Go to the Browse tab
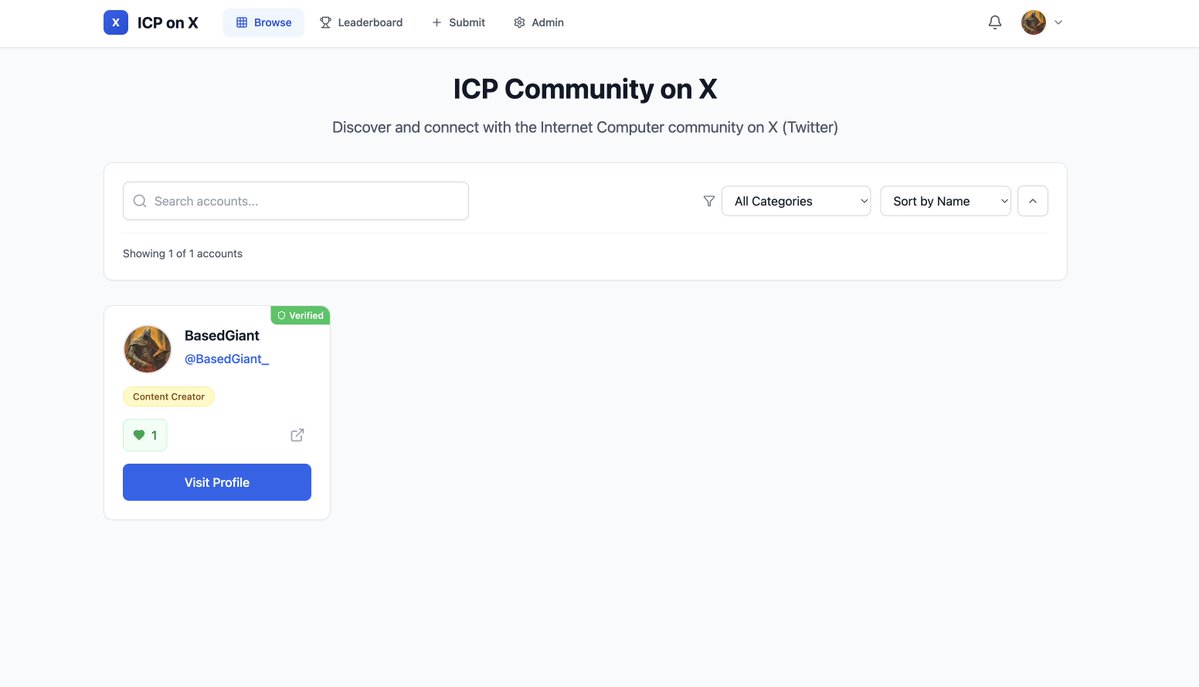The width and height of the screenshot is (1199, 687). 264,22
